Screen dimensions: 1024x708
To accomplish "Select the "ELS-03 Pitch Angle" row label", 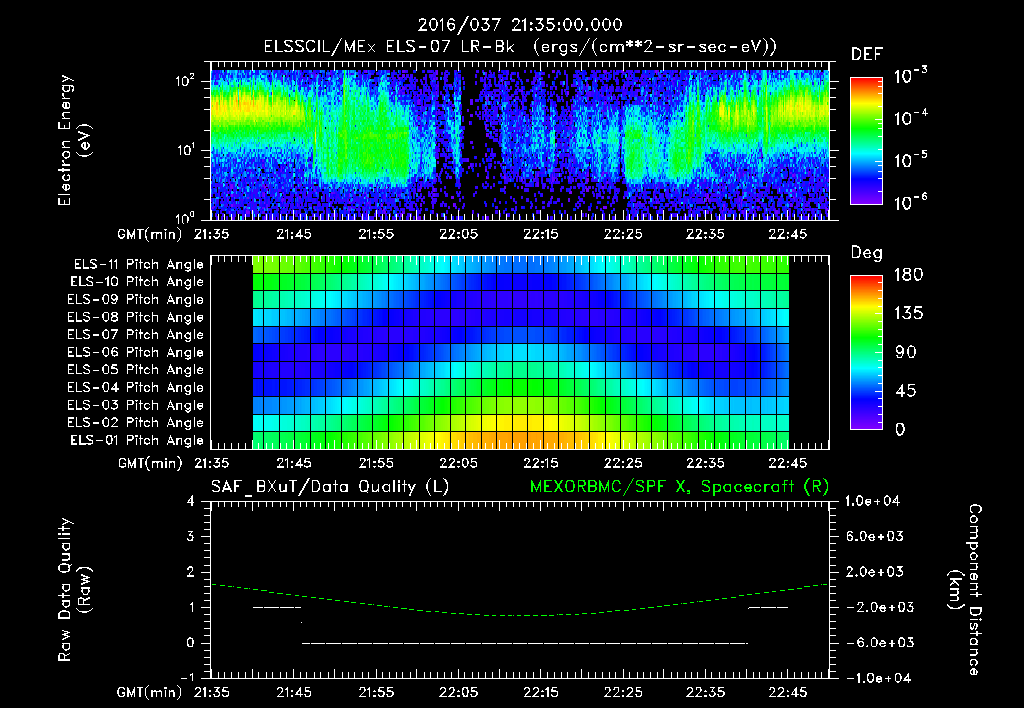I will pyautogui.click(x=135, y=405).
